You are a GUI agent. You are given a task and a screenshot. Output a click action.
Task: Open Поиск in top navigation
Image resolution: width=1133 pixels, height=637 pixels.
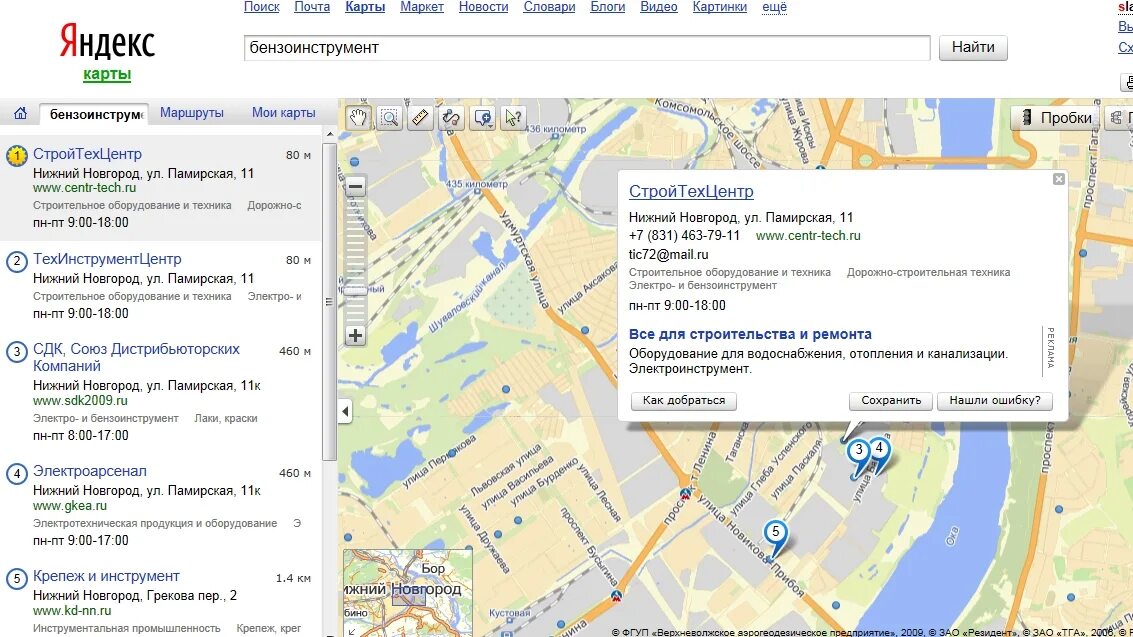point(262,6)
